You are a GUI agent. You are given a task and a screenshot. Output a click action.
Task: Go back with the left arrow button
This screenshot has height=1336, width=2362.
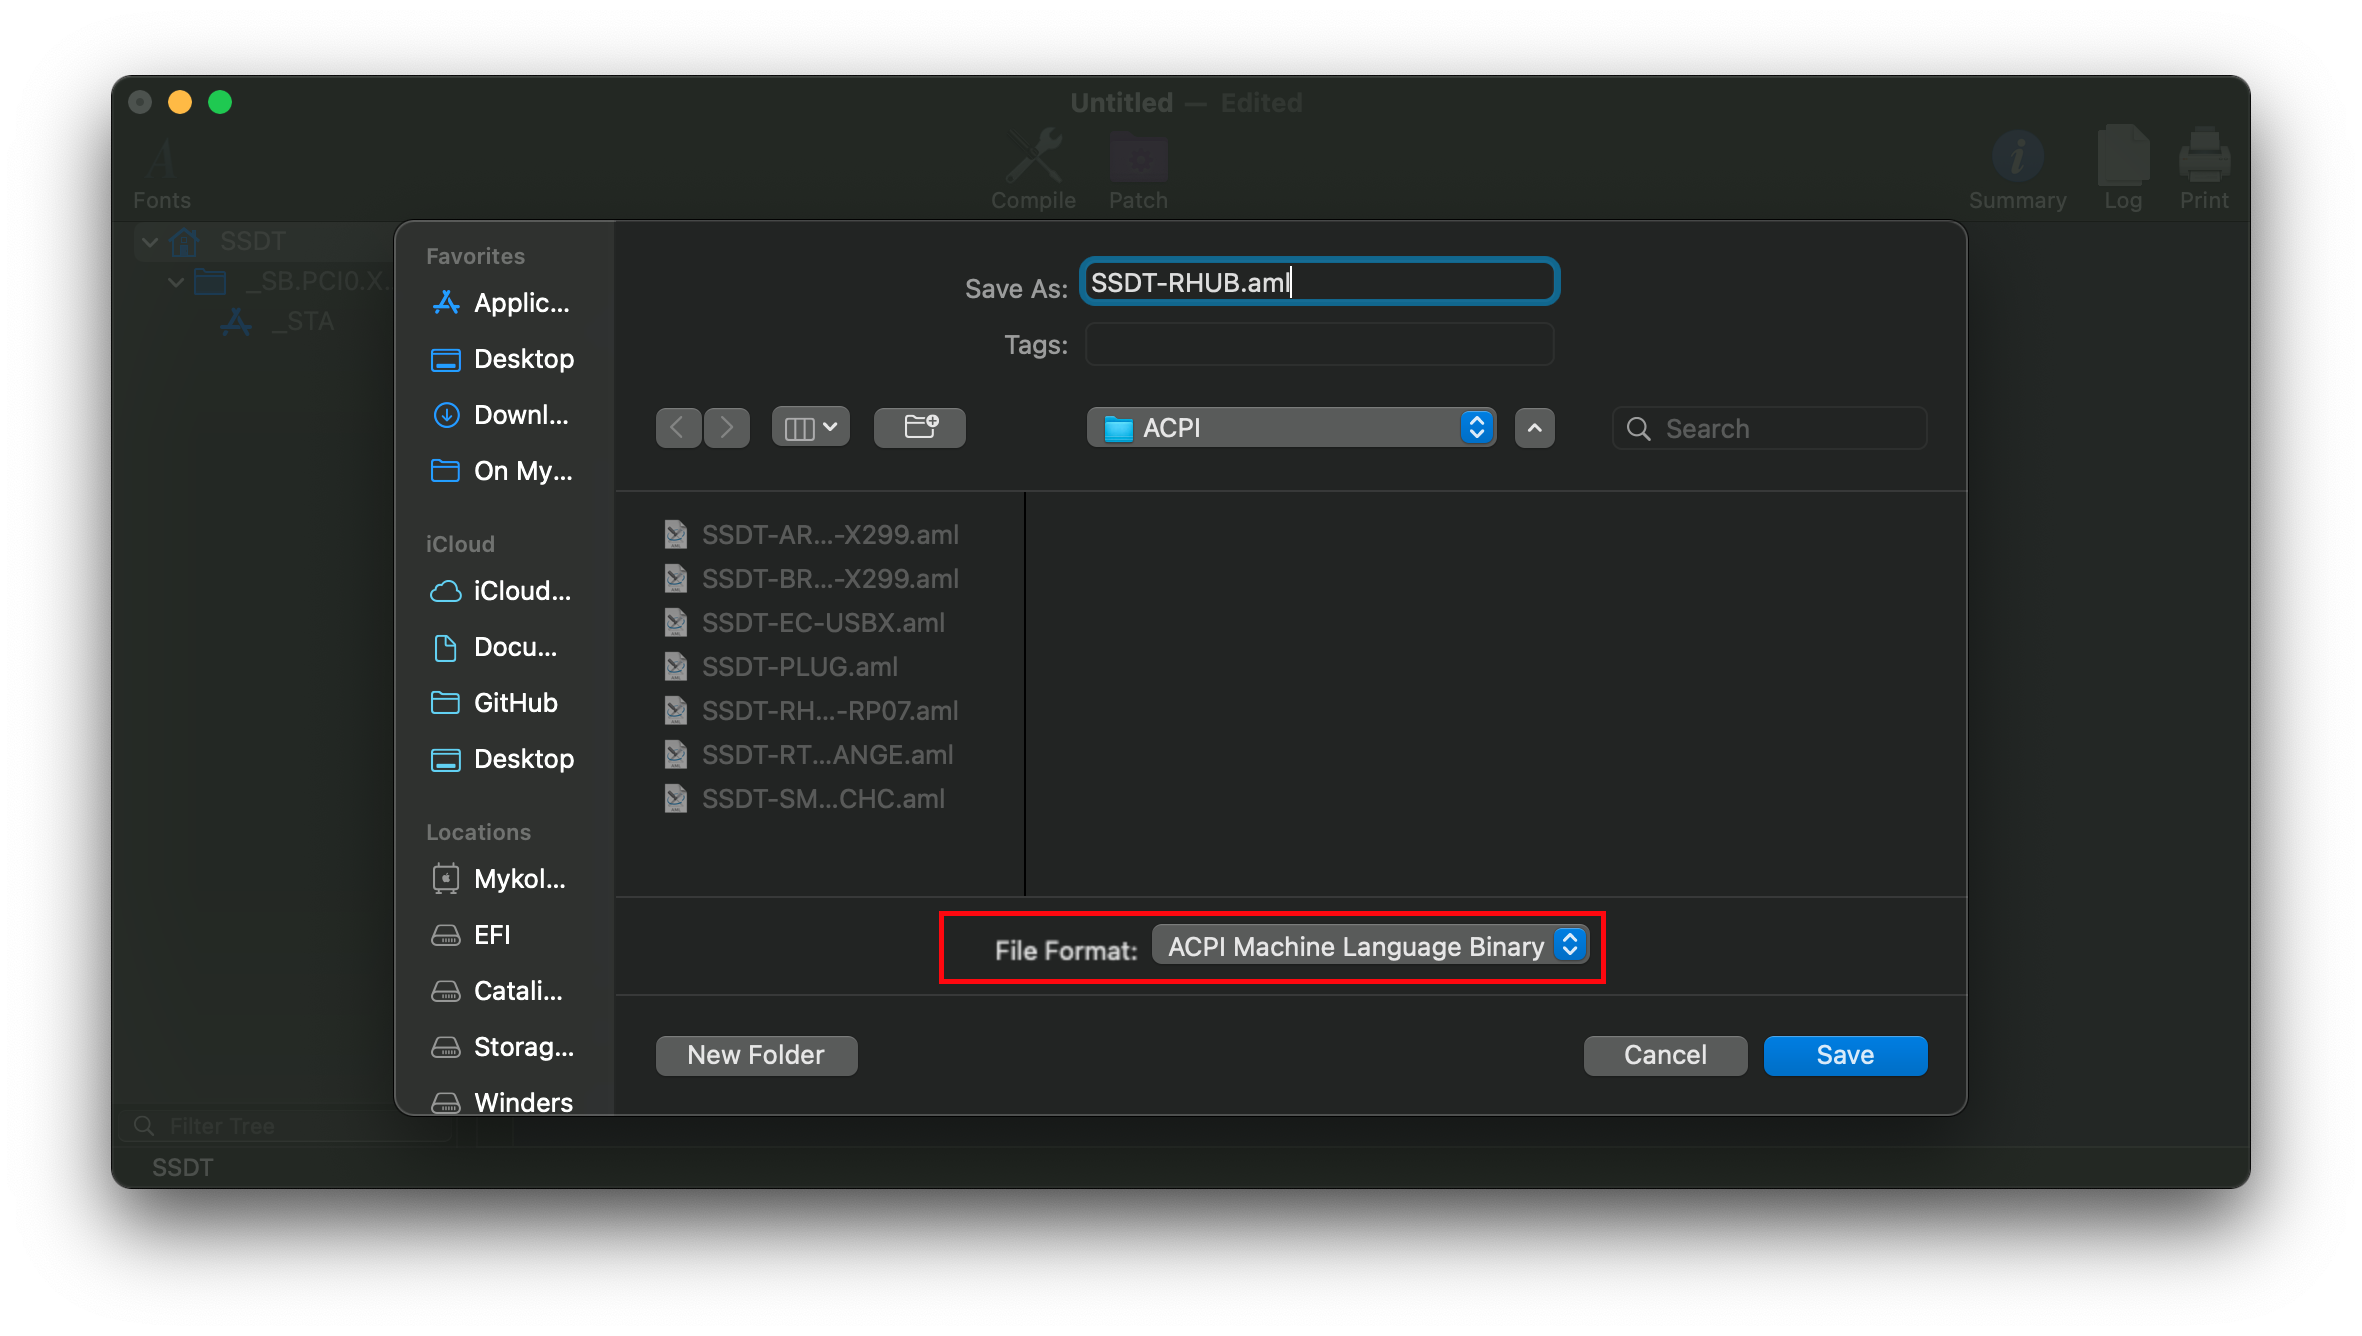click(x=678, y=428)
